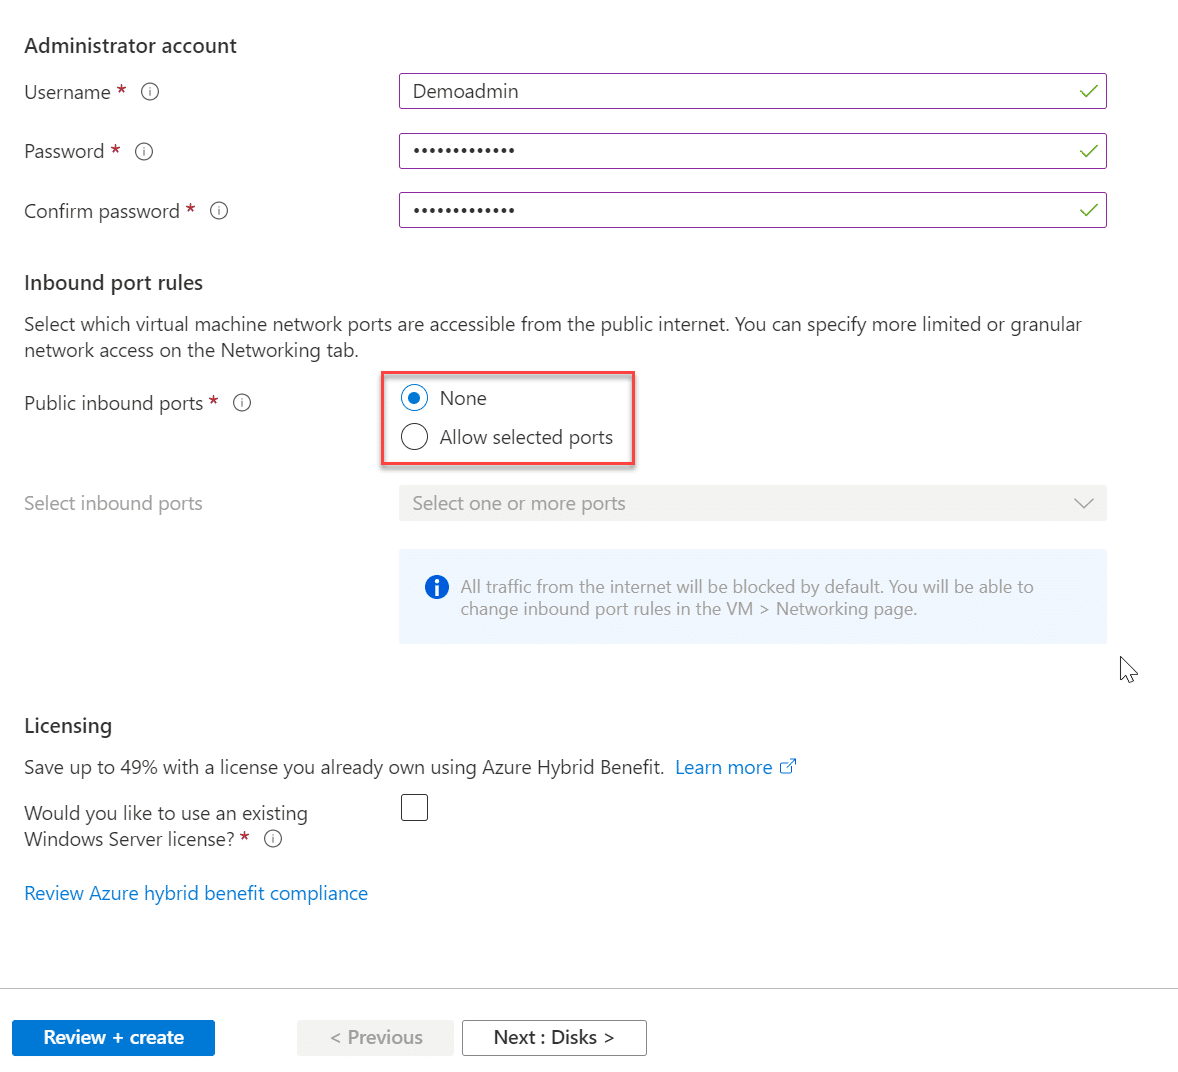The width and height of the screenshot is (1178, 1072).
Task: Click the Previous button
Action: coord(375,1037)
